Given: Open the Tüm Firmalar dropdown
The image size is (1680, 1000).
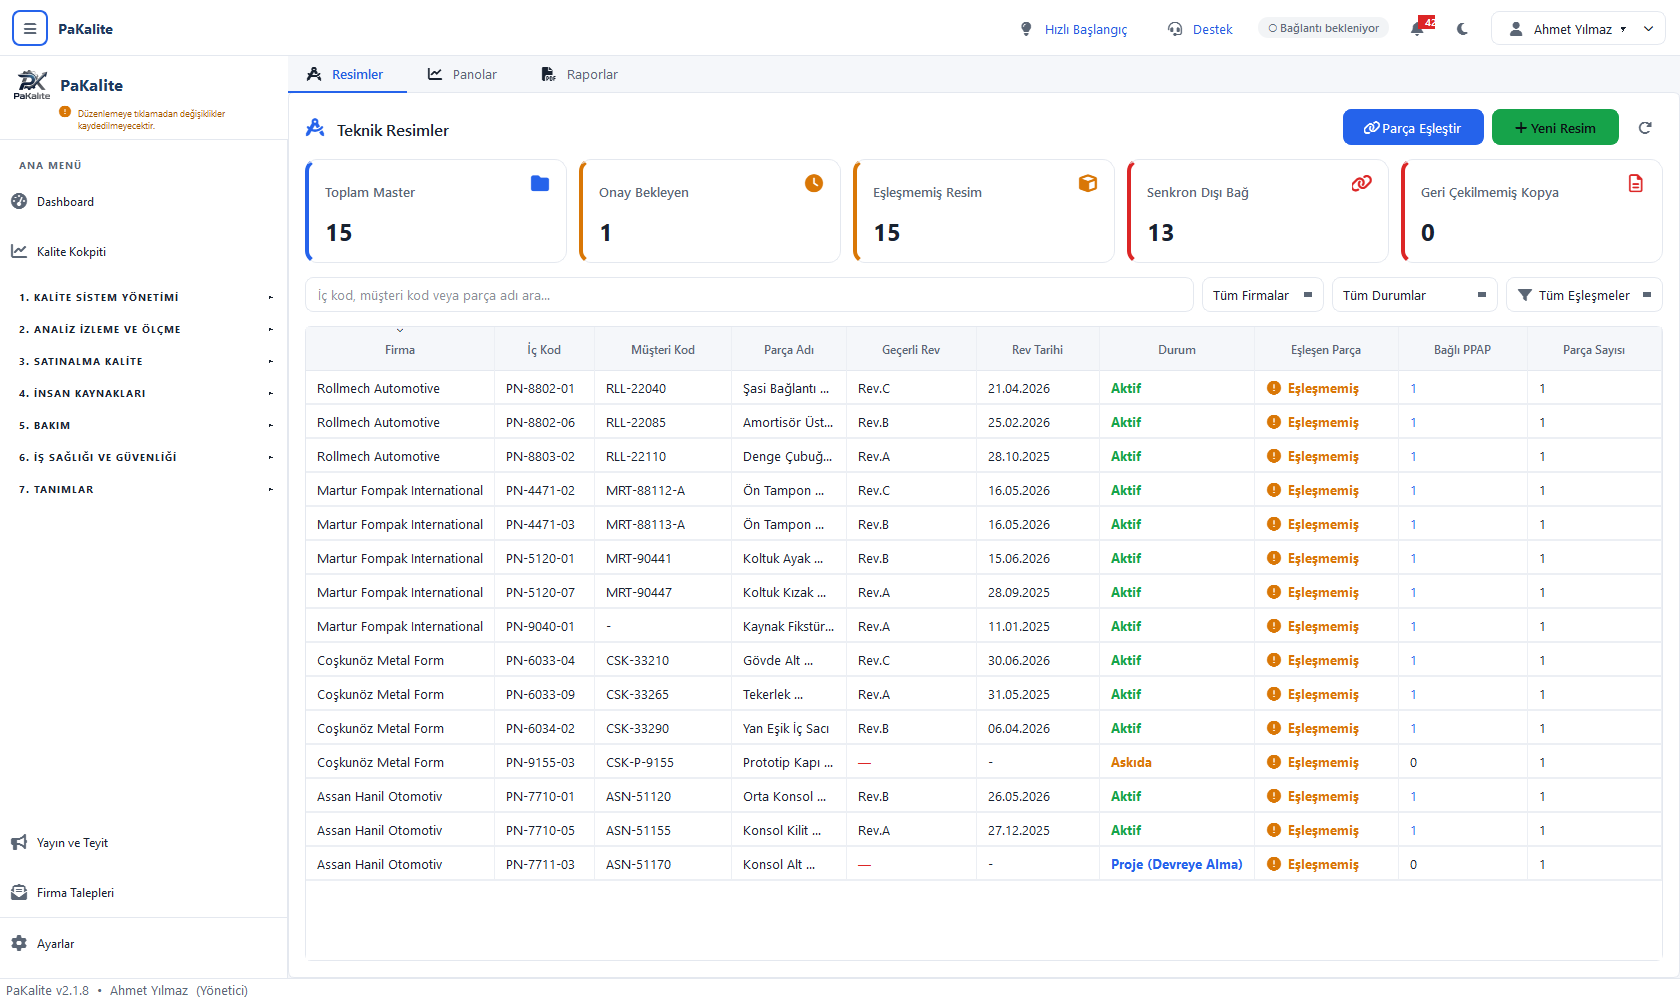Looking at the screenshot, I should tap(1262, 295).
